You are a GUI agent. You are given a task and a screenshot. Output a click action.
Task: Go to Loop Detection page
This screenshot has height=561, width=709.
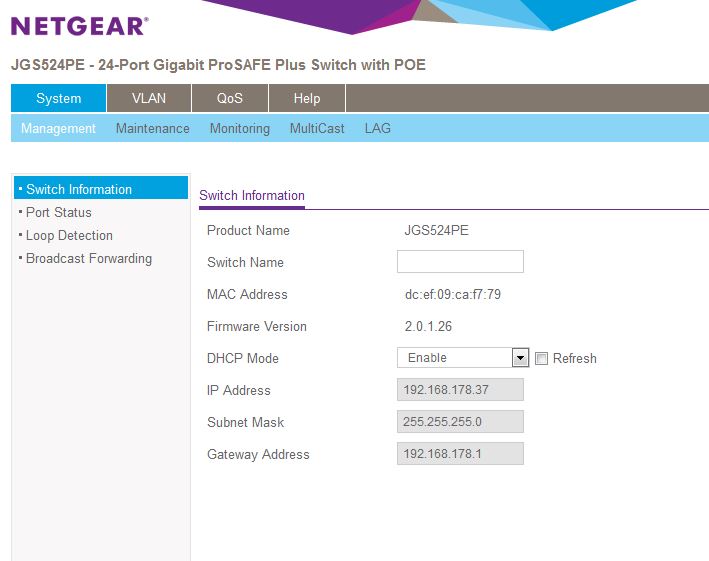[69, 235]
